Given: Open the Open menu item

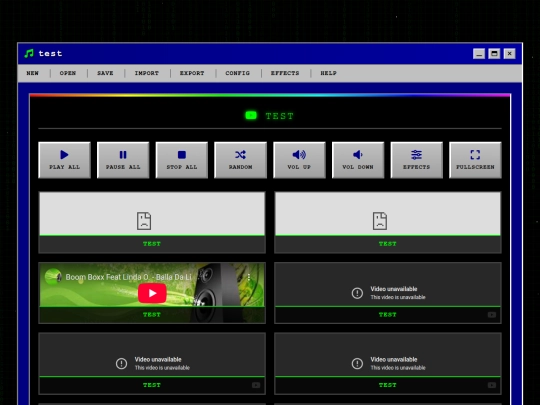Looking at the screenshot, I should (x=68, y=73).
